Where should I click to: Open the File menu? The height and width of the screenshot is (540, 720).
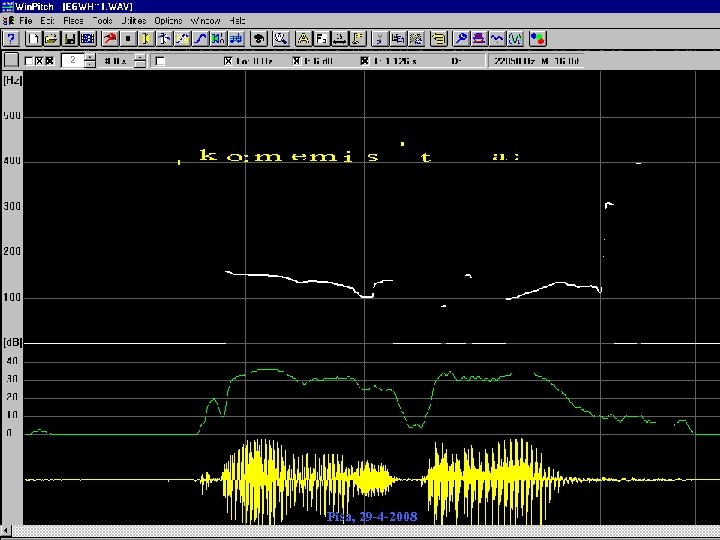[26, 21]
